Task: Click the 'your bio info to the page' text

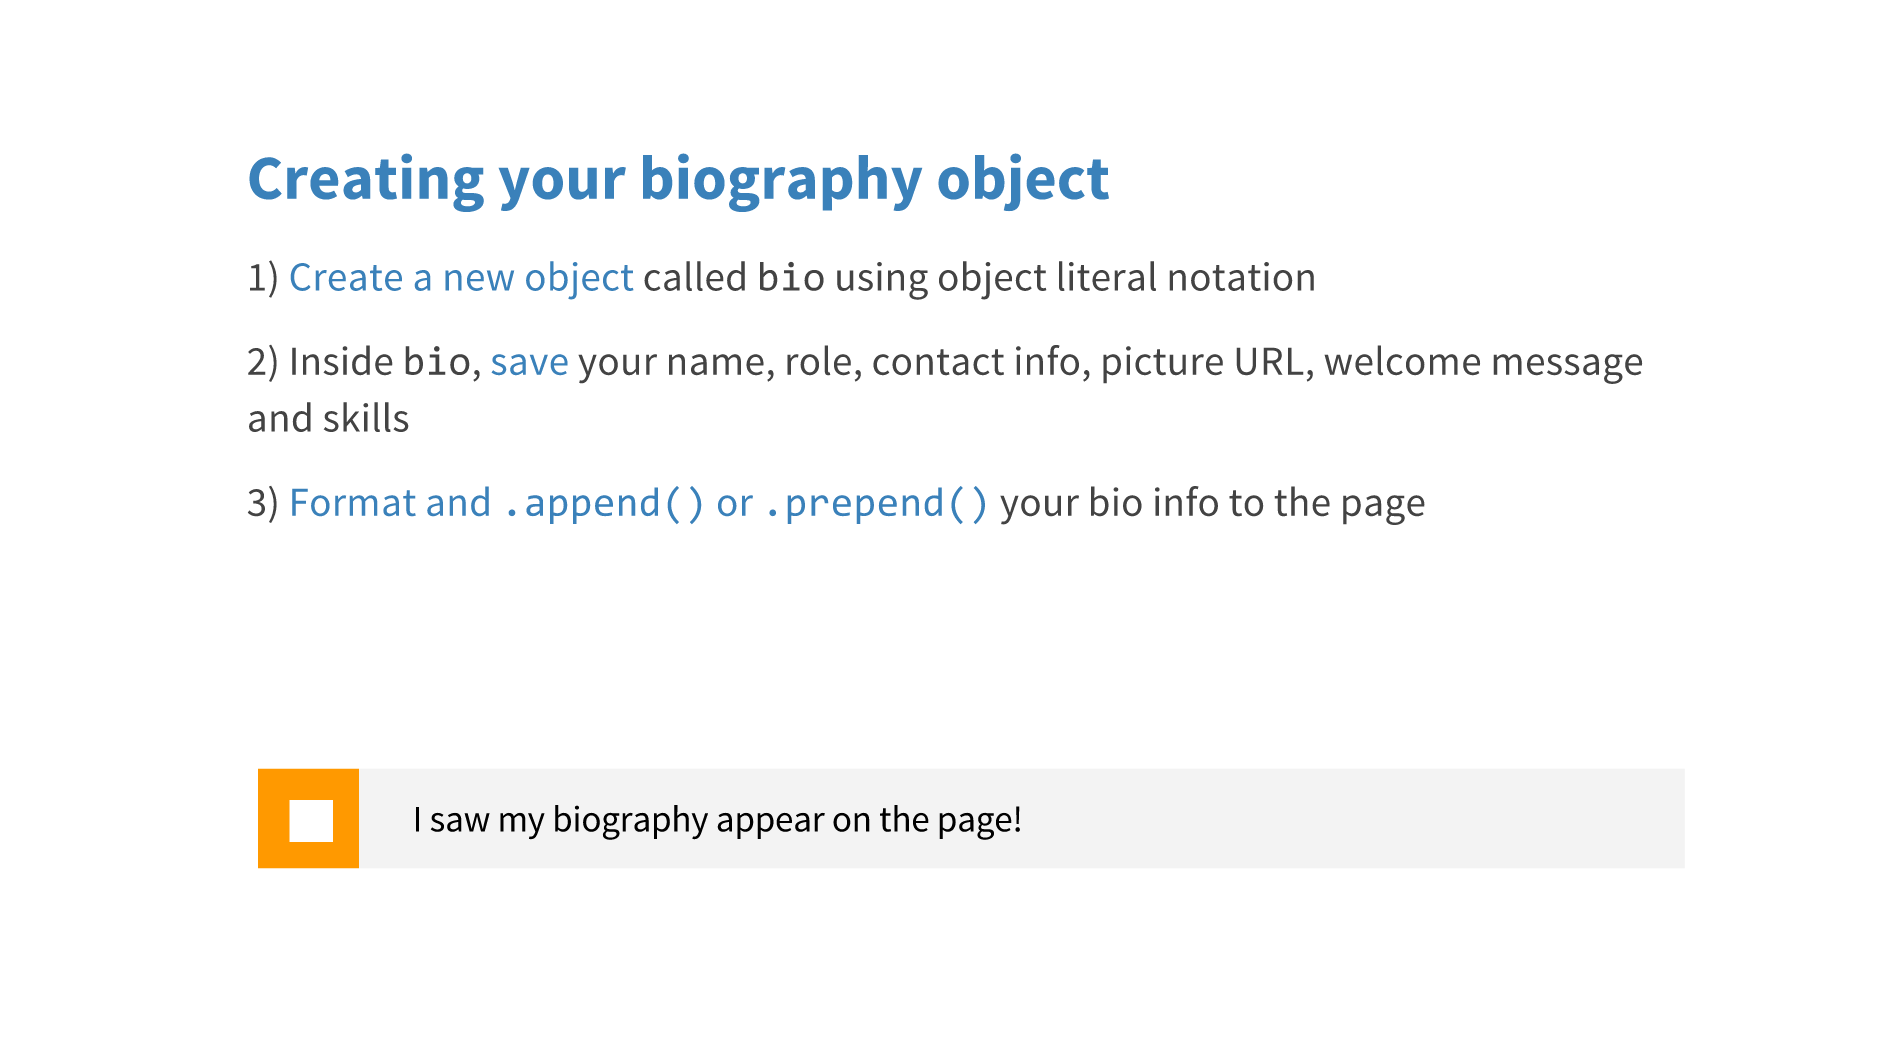Action: point(1212,503)
